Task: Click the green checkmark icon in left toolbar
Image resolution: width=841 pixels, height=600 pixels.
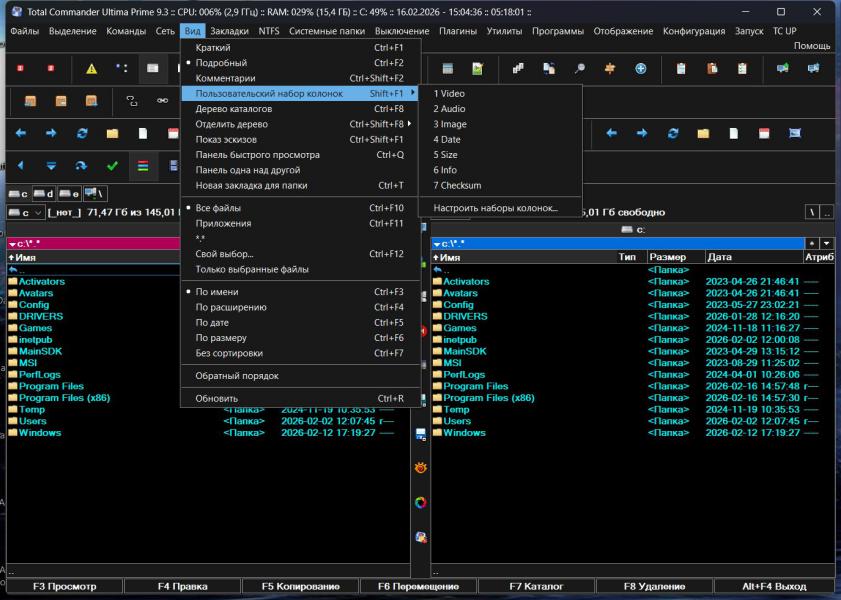Action: coord(112,166)
